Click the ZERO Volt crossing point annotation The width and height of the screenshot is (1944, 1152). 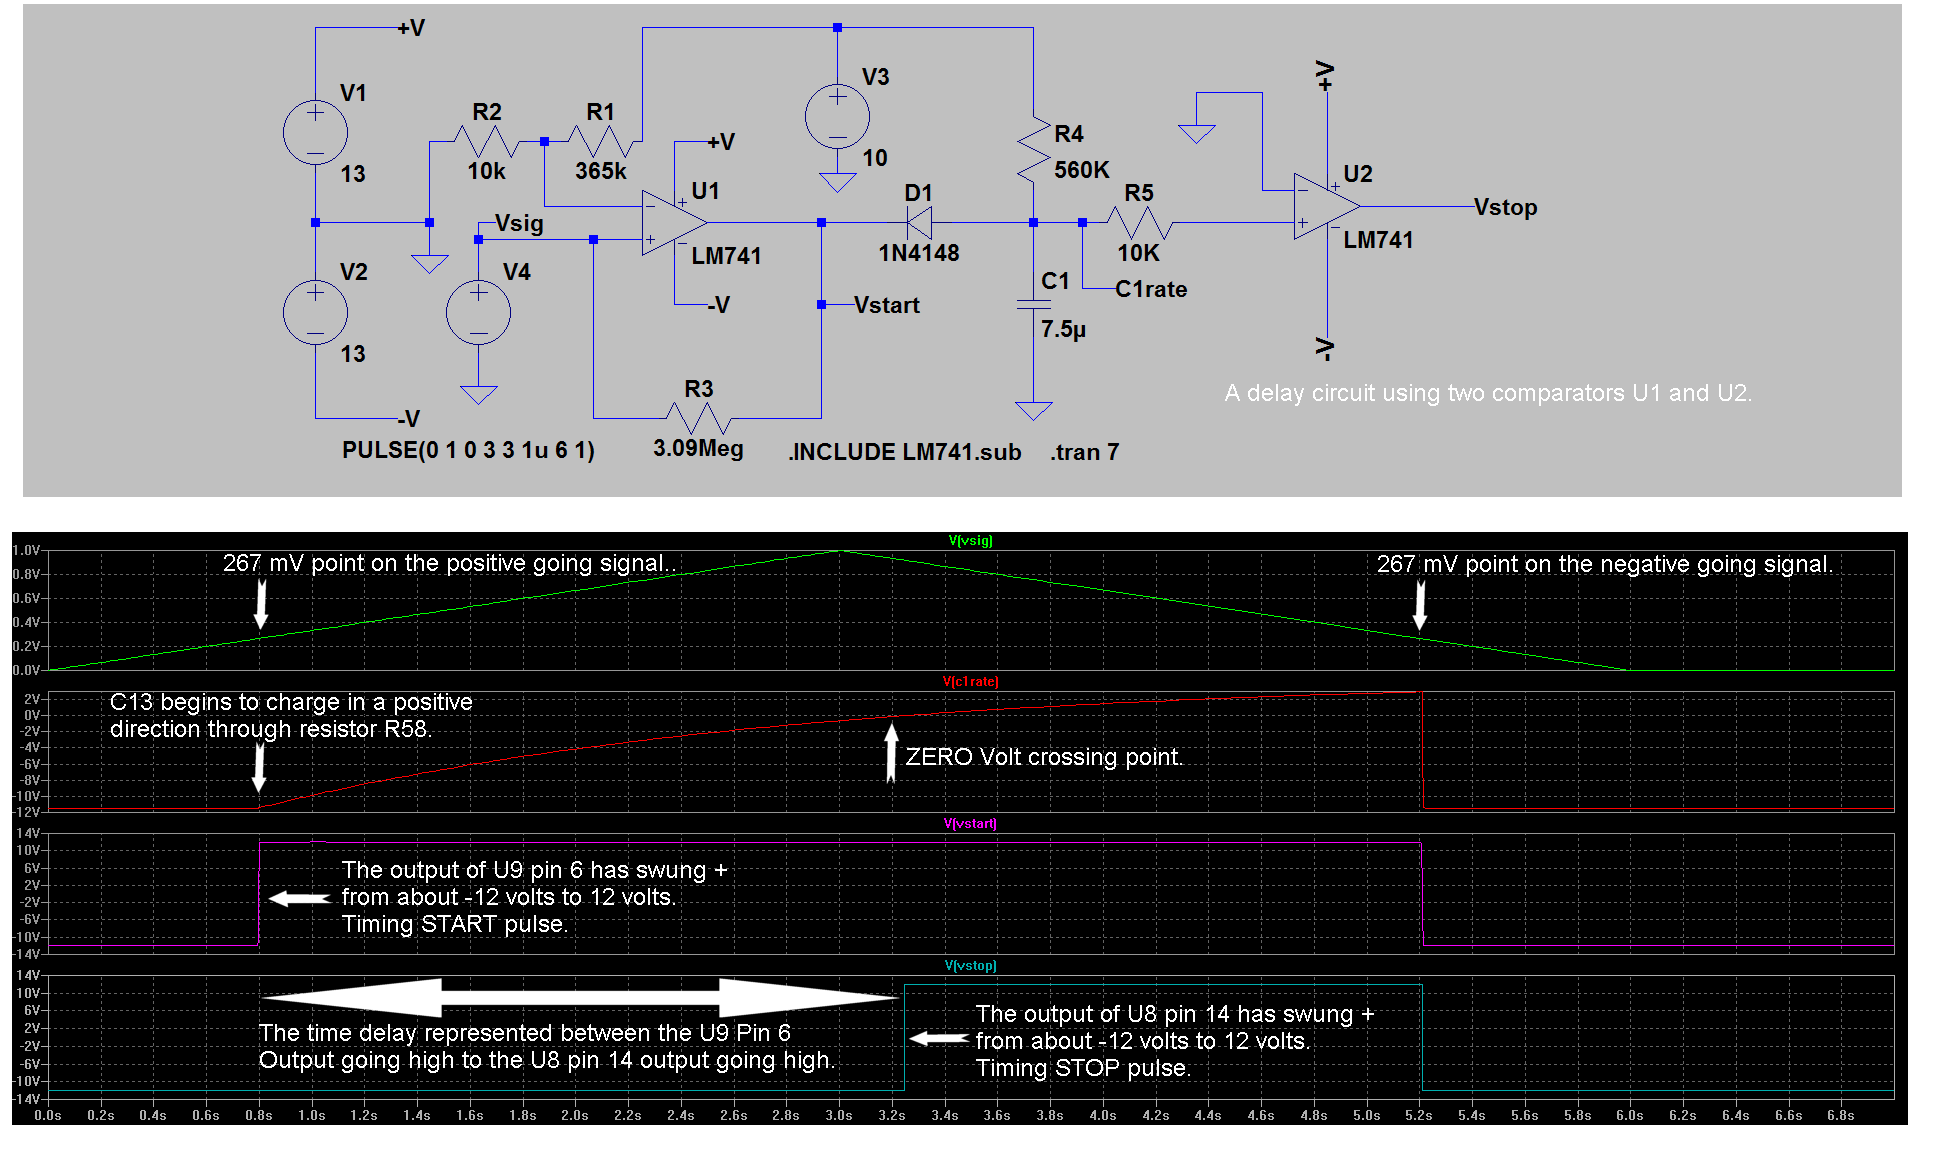pos(1044,757)
